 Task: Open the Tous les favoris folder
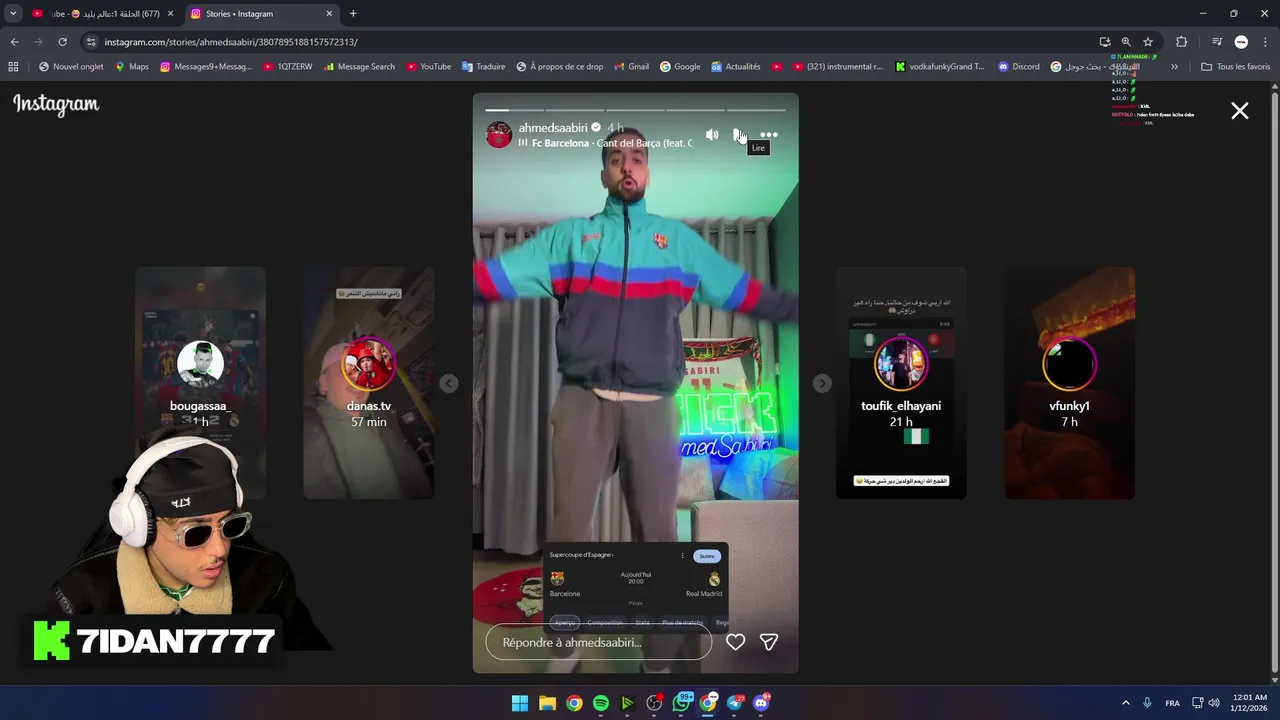1236,67
